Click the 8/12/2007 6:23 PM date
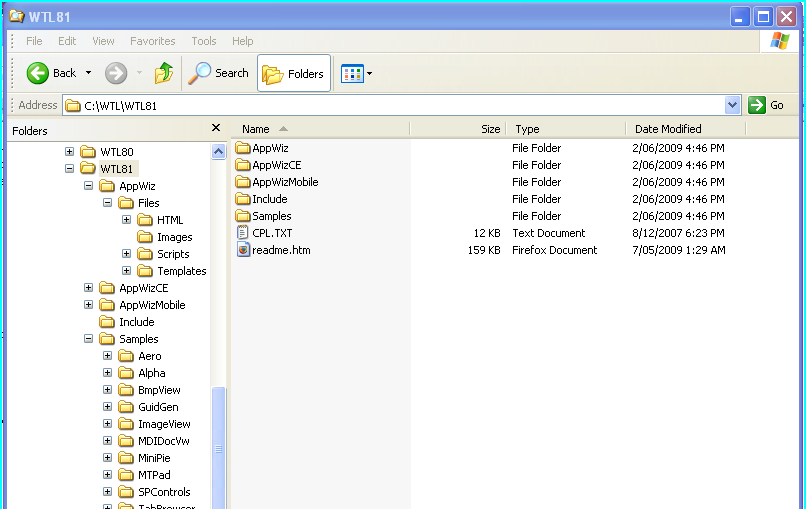The image size is (806, 509). coord(678,233)
